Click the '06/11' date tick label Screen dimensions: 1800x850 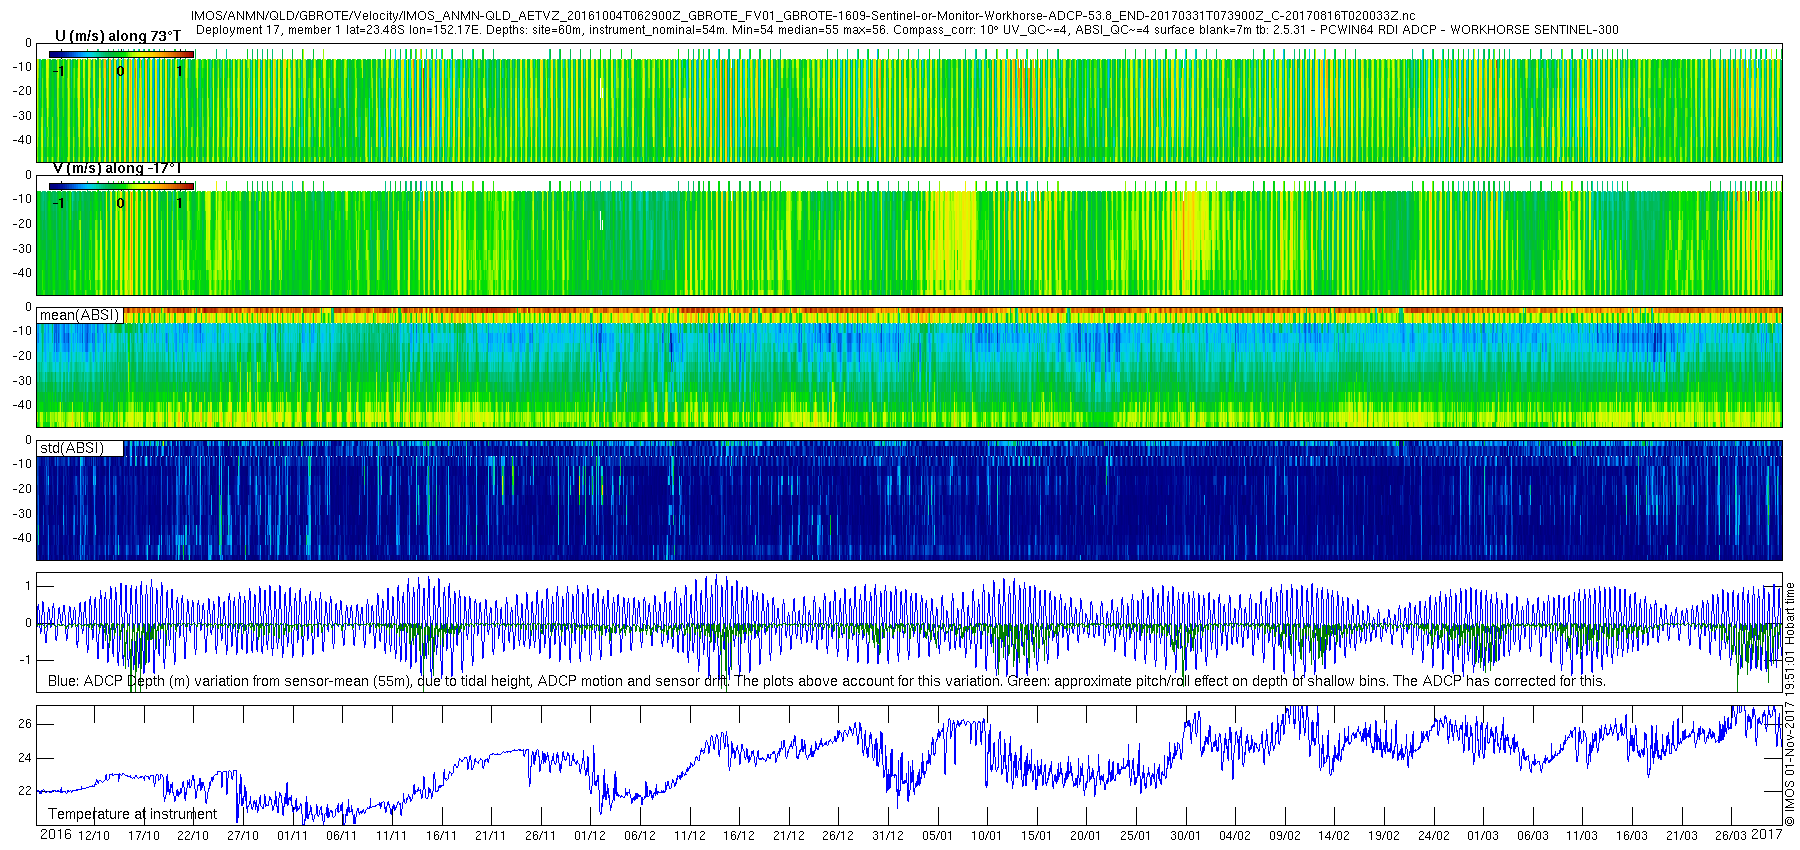[x=342, y=836]
